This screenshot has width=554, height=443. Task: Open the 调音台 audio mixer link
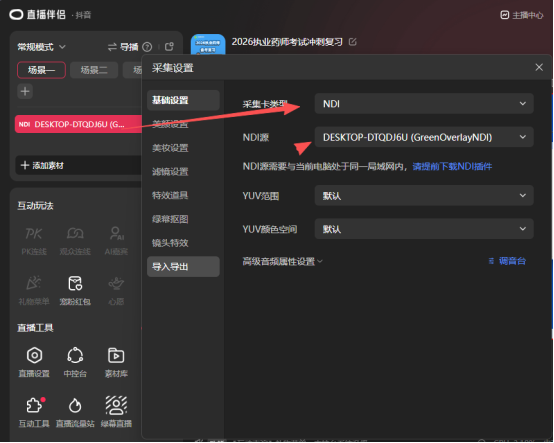(507, 261)
